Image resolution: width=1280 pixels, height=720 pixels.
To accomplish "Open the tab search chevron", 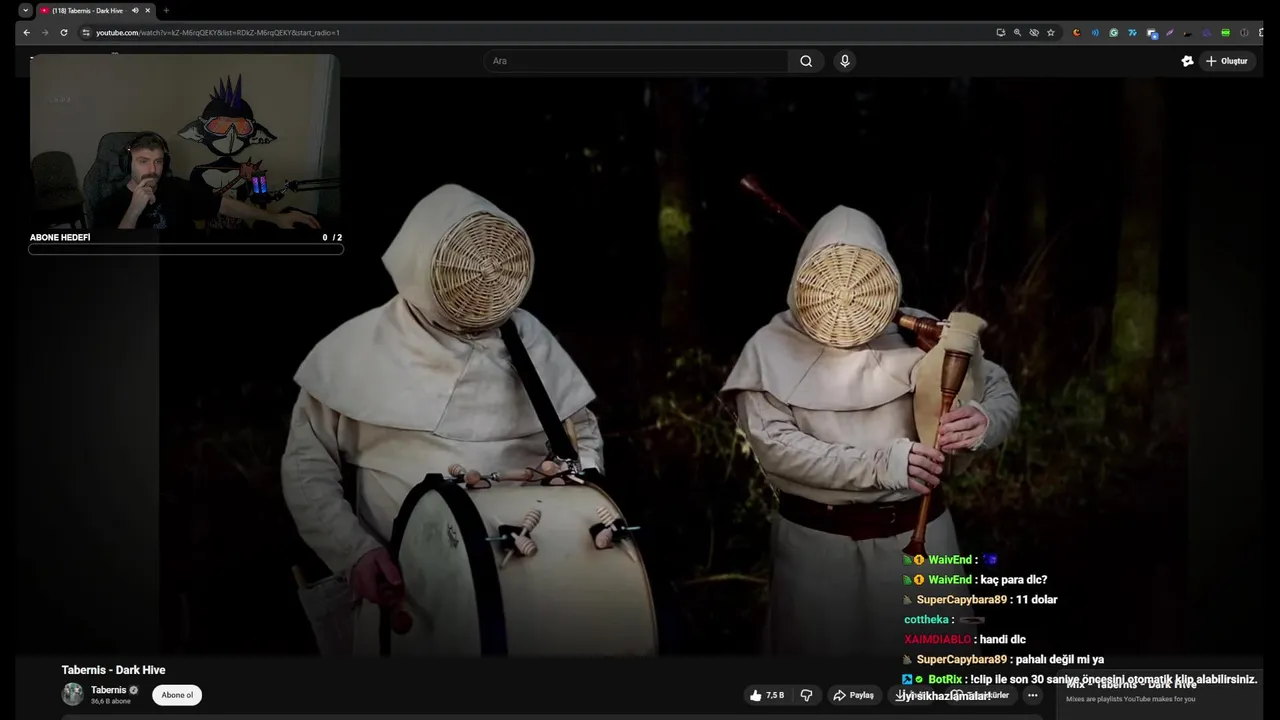I will (26, 10).
